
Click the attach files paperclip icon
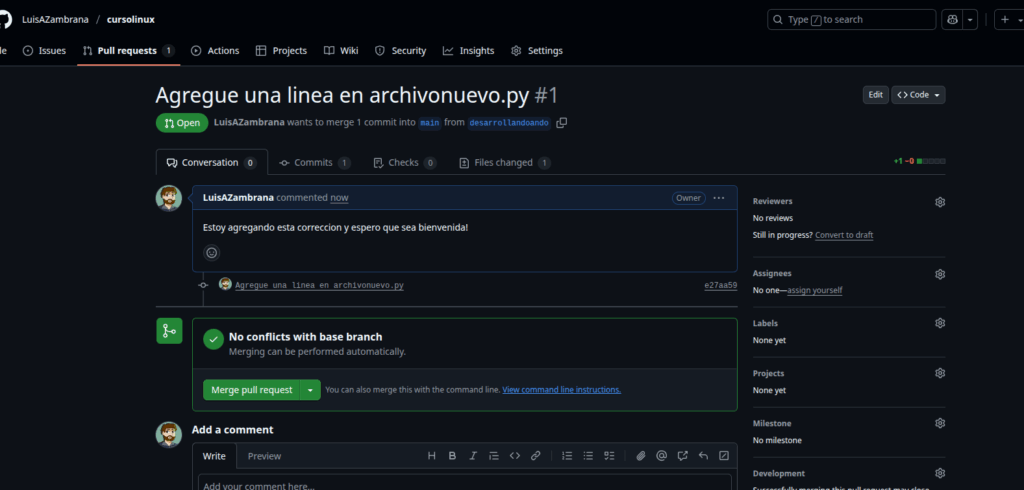click(641, 456)
